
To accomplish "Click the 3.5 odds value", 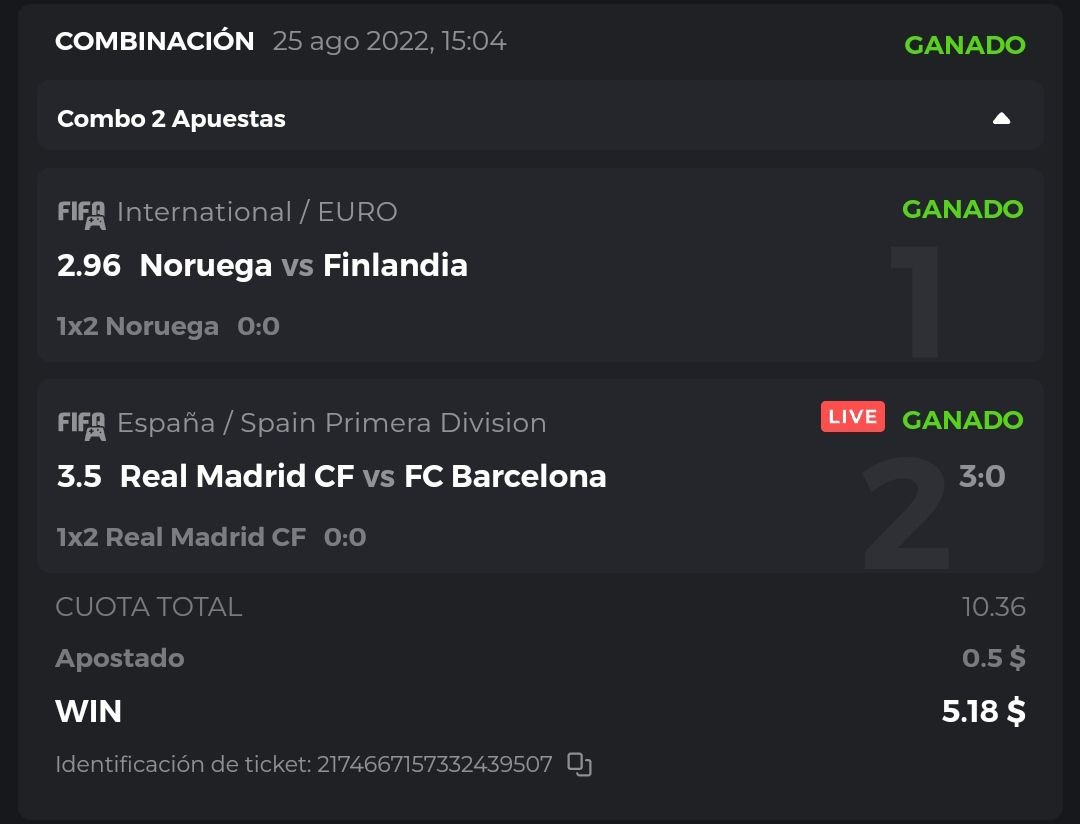I will coord(79,476).
